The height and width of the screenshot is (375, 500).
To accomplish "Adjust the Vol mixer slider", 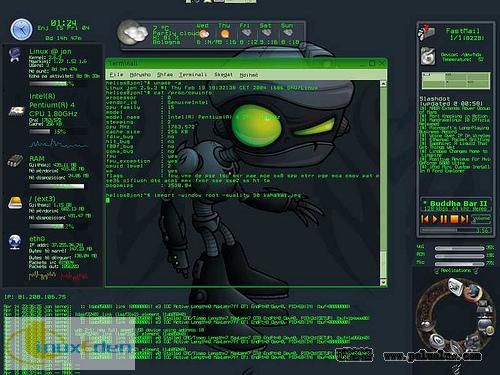I will coord(459,248).
